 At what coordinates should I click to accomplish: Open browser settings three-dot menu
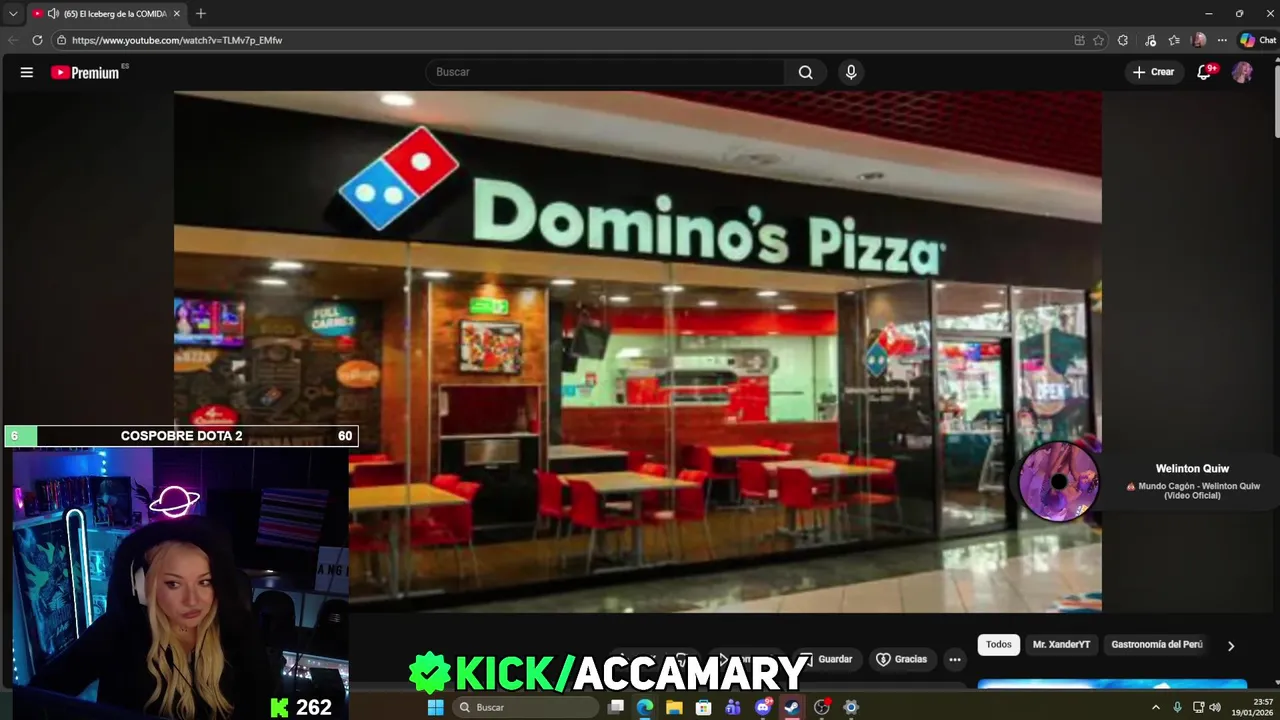[1222, 40]
